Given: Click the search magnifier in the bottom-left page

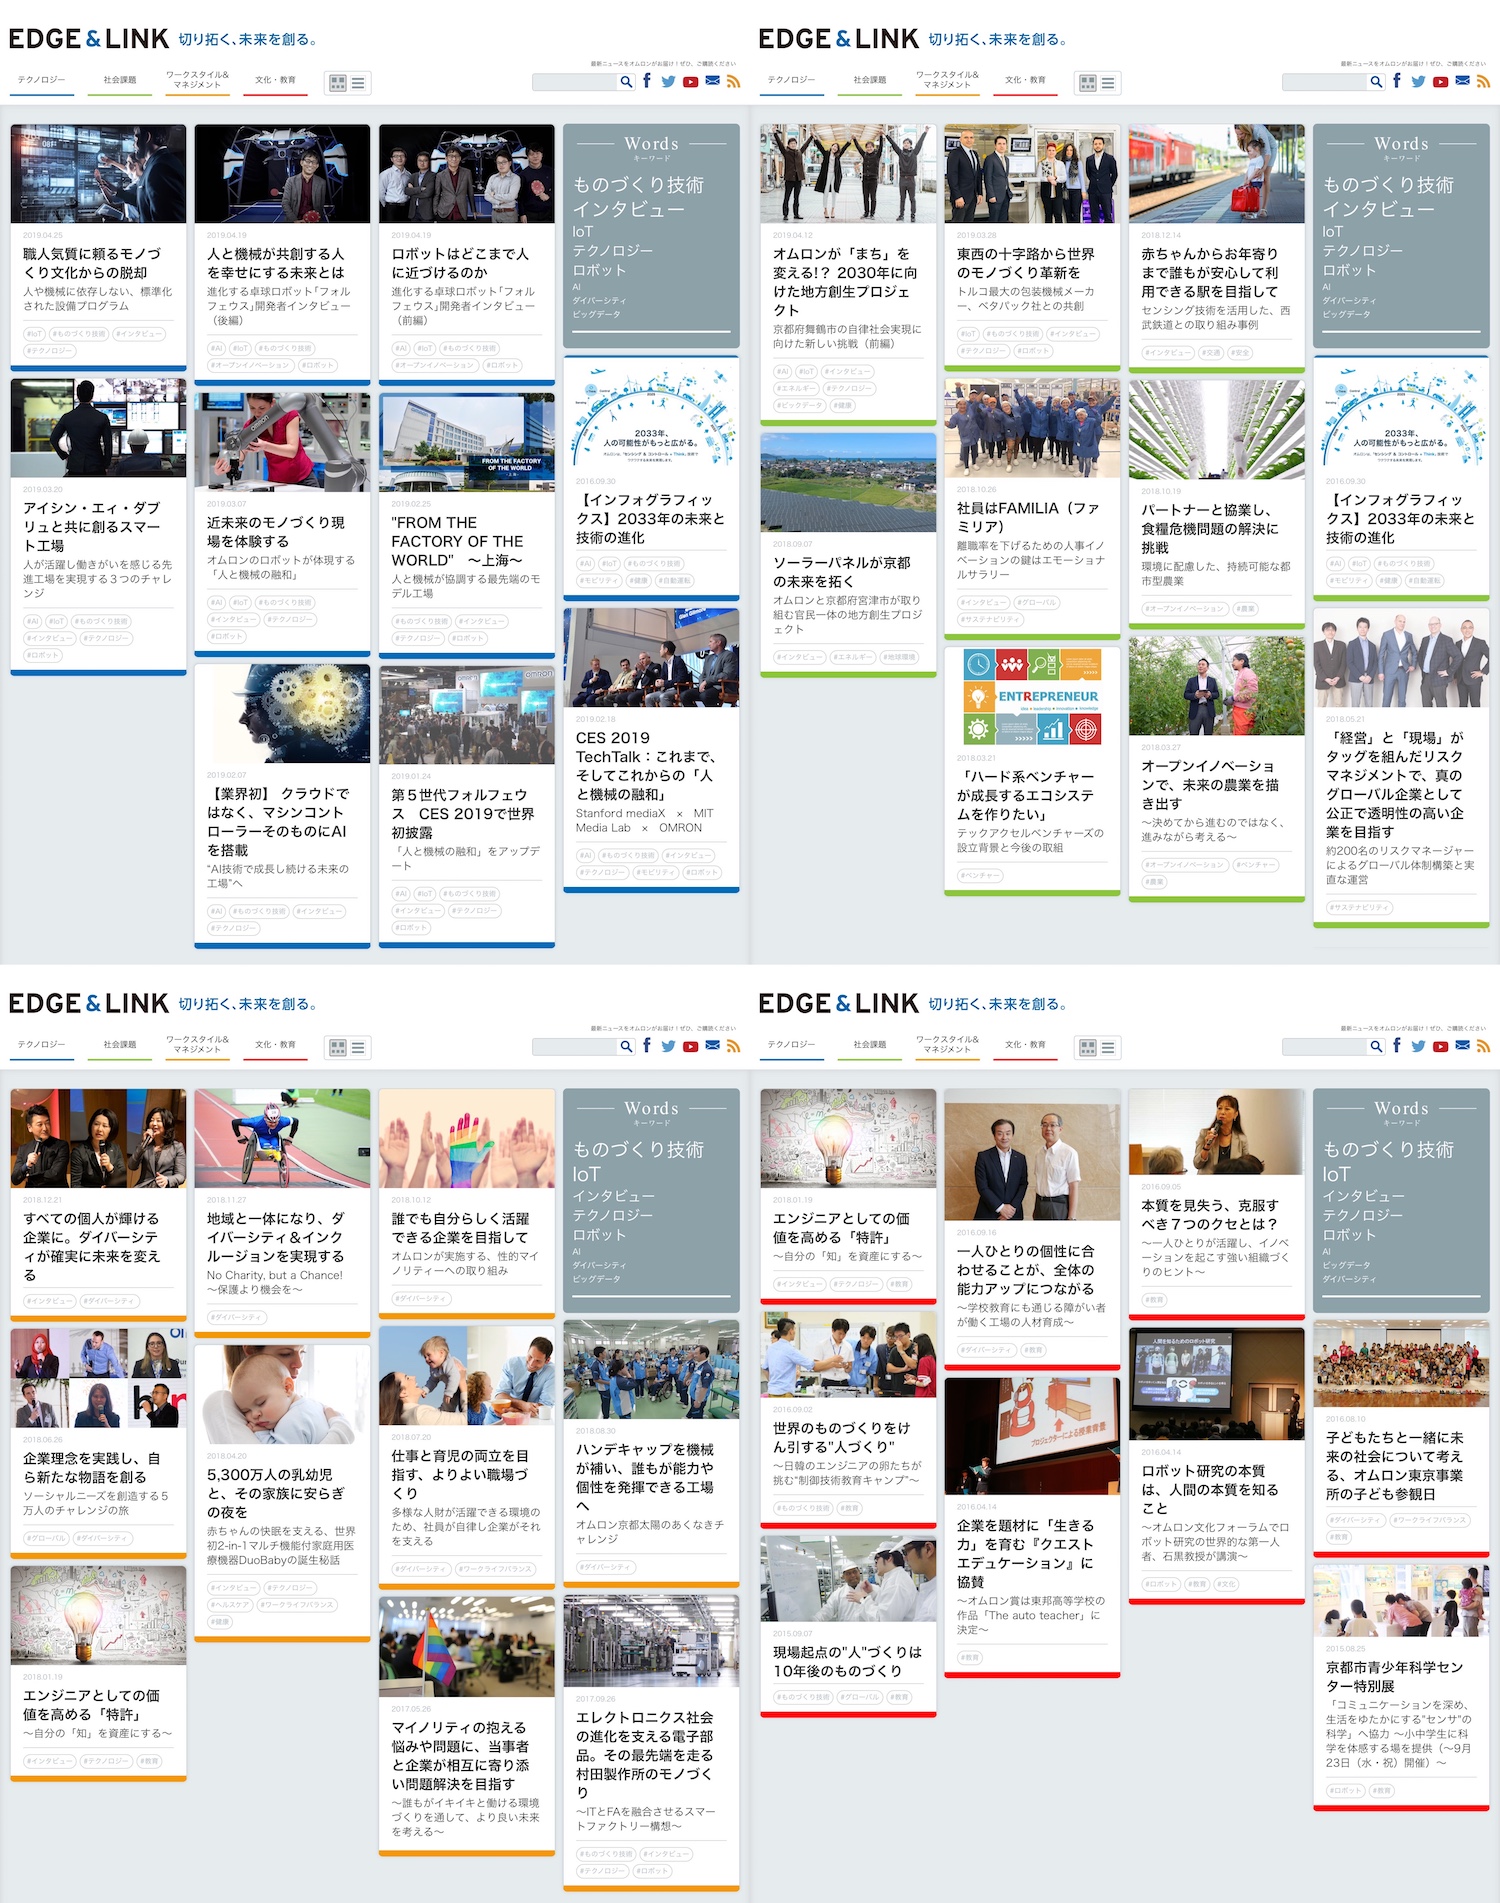Looking at the screenshot, I should (626, 1047).
